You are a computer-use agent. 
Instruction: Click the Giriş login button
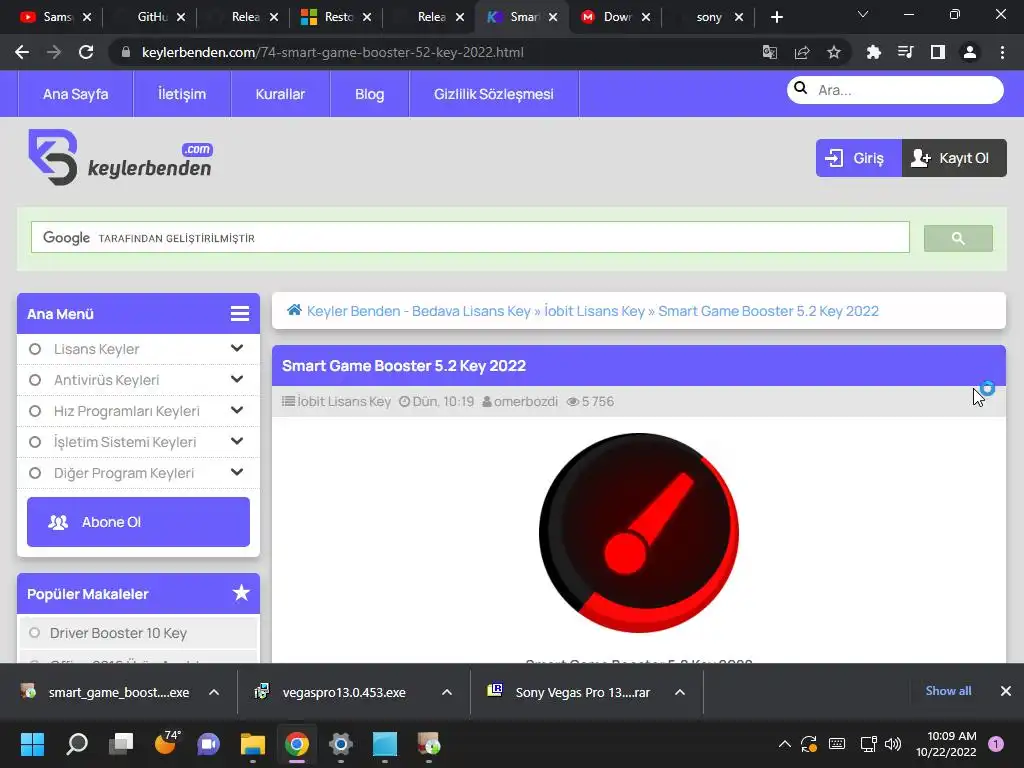pyautogui.click(x=859, y=158)
